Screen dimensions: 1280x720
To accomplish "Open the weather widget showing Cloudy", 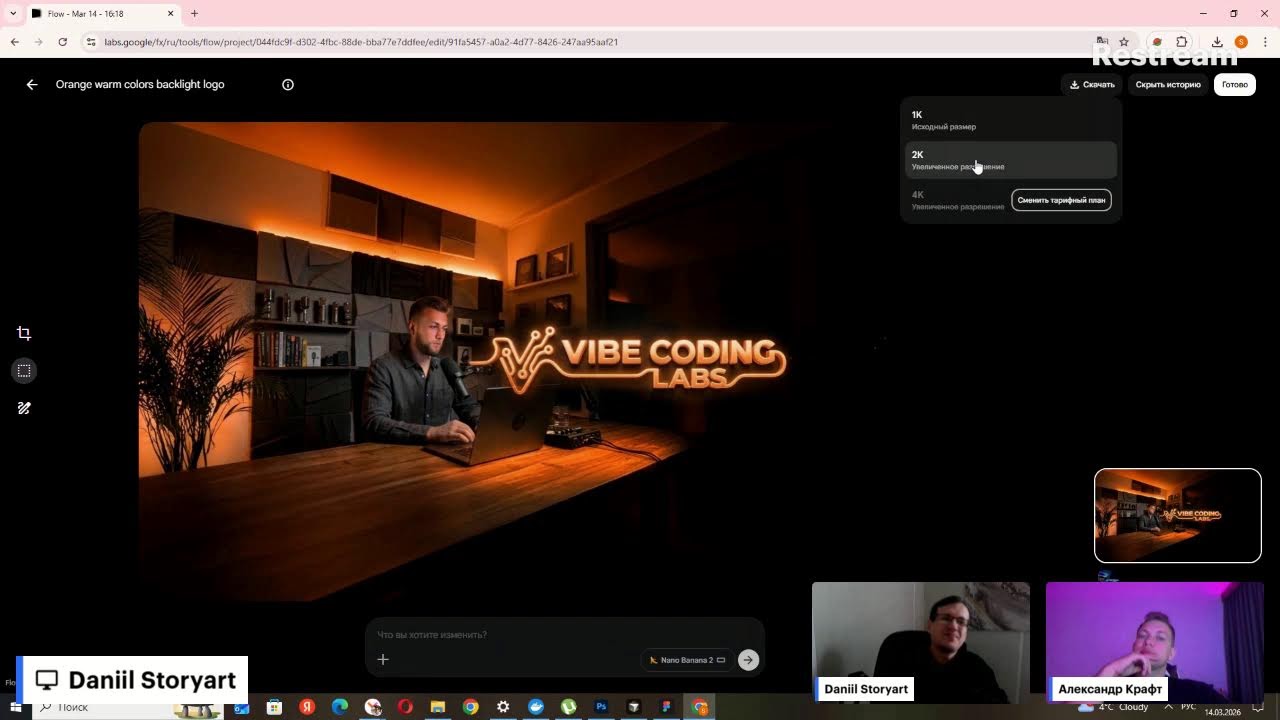I will (1114, 707).
